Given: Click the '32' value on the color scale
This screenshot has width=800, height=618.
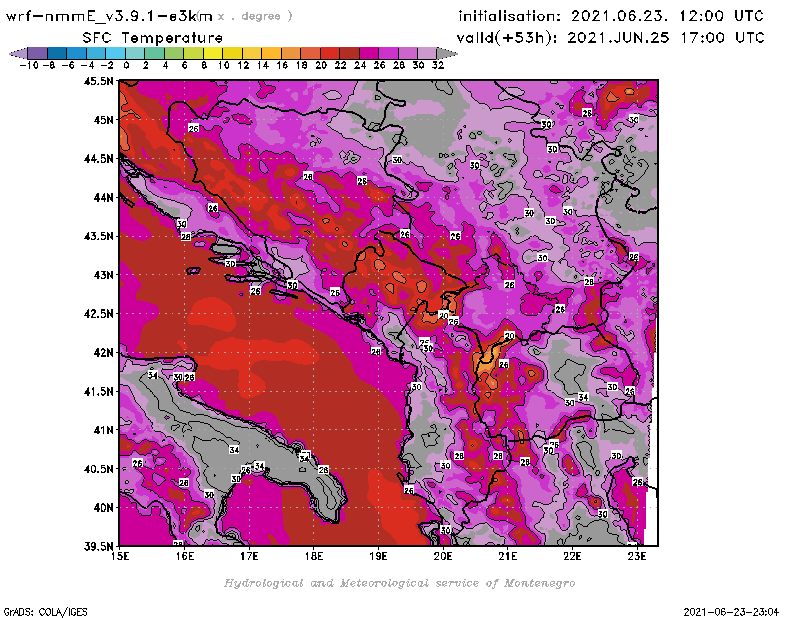Looking at the screenshot, I should point(438,66).
